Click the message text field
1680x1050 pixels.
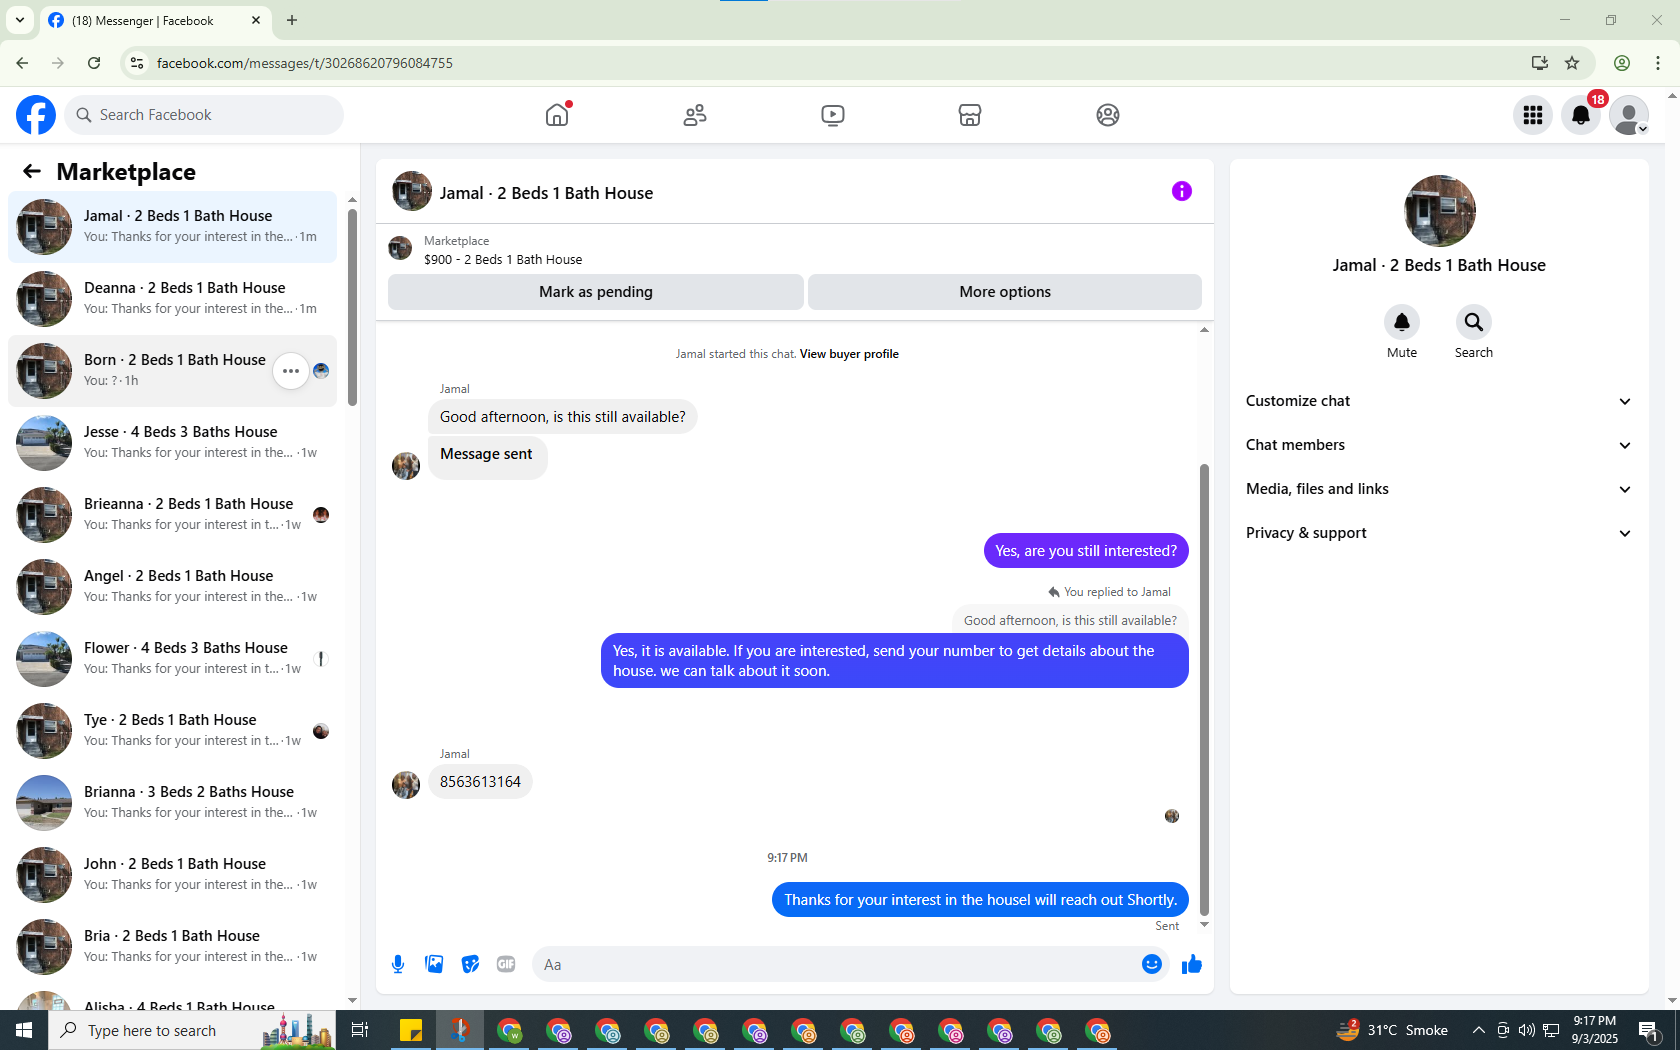pyautogui.click(x=835, y=964)
